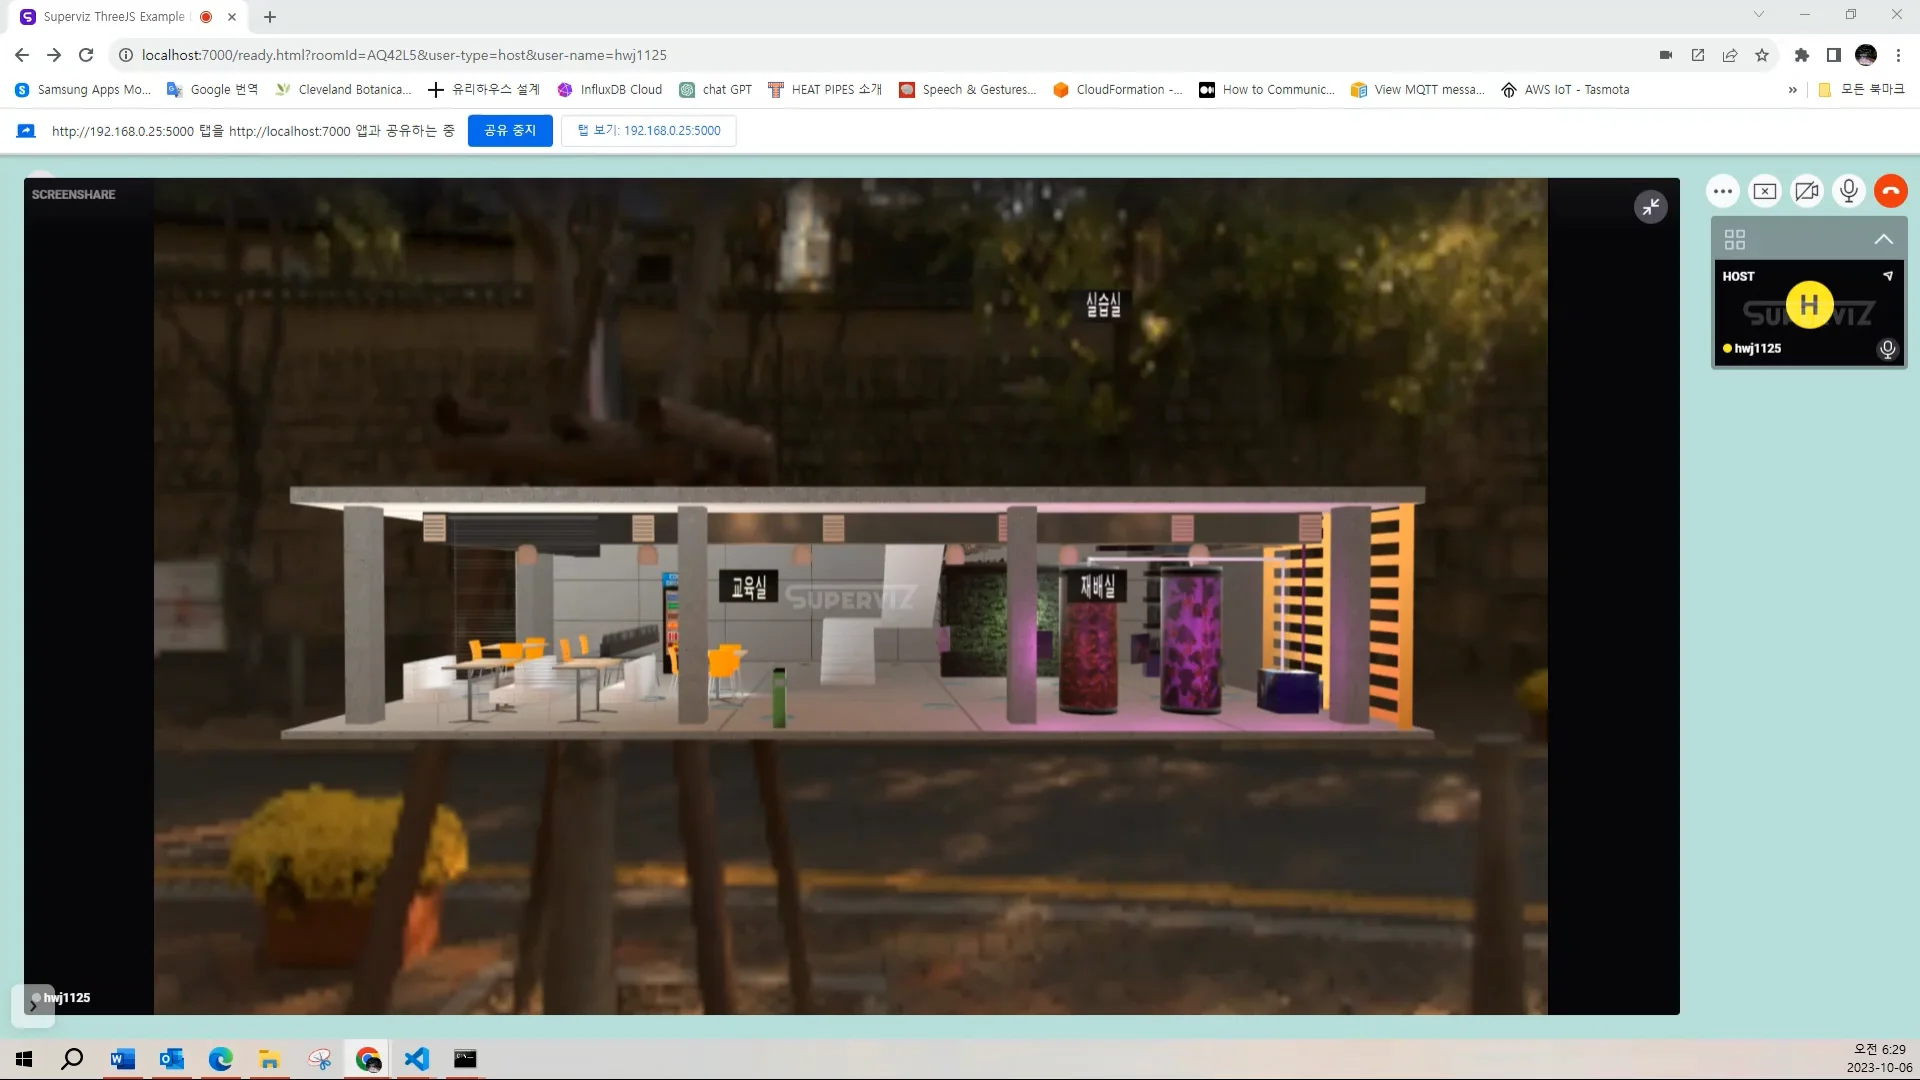This screenshot has width=1920, height=1080.
Task: Open File Explorer from the taskbar
Action: (x=269, y=1059)
